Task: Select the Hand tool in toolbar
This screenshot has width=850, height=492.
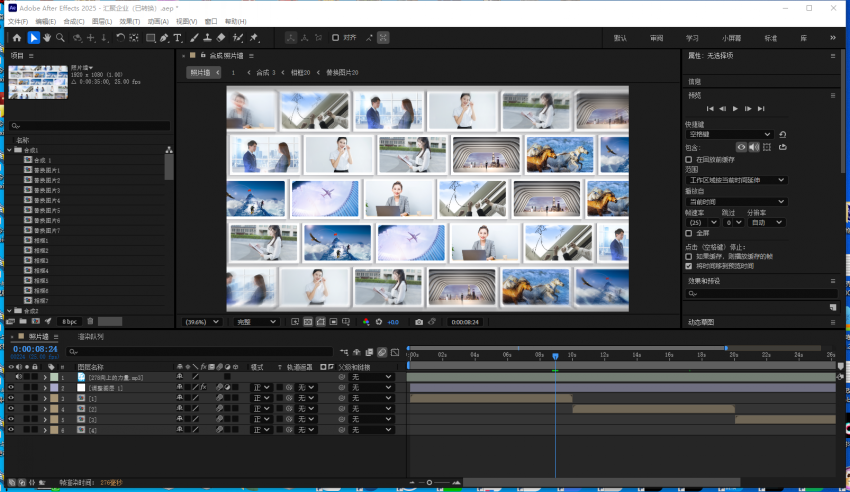Action: click(47, 38)
